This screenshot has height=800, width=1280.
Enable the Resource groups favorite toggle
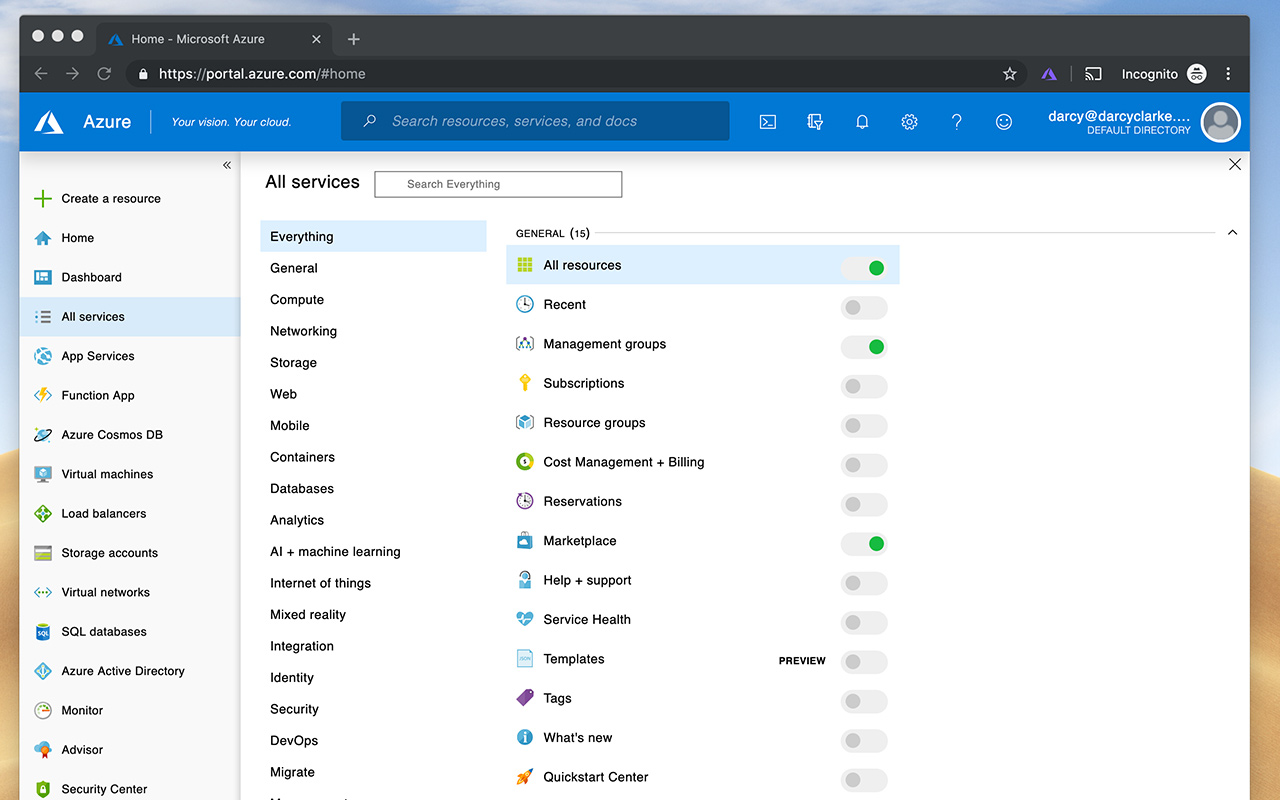point(864,426)
